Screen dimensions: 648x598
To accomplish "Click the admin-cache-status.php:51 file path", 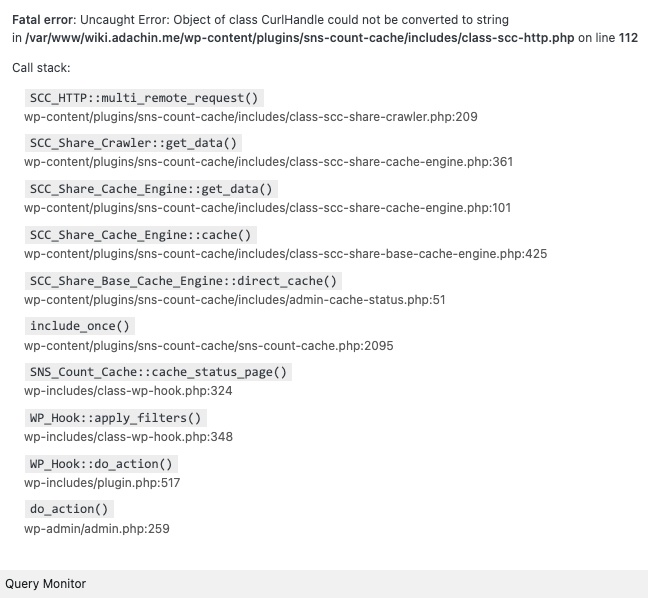I will [235, 300].
